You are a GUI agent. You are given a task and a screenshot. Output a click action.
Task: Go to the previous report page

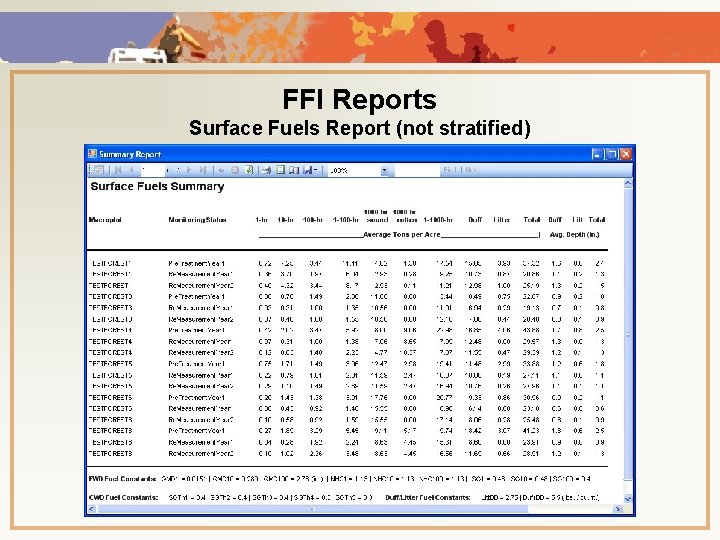point(131,170)
